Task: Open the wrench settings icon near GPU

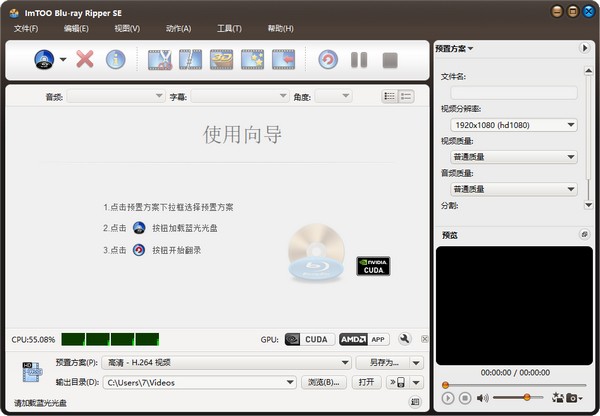Action: click(x=405, y=340)
